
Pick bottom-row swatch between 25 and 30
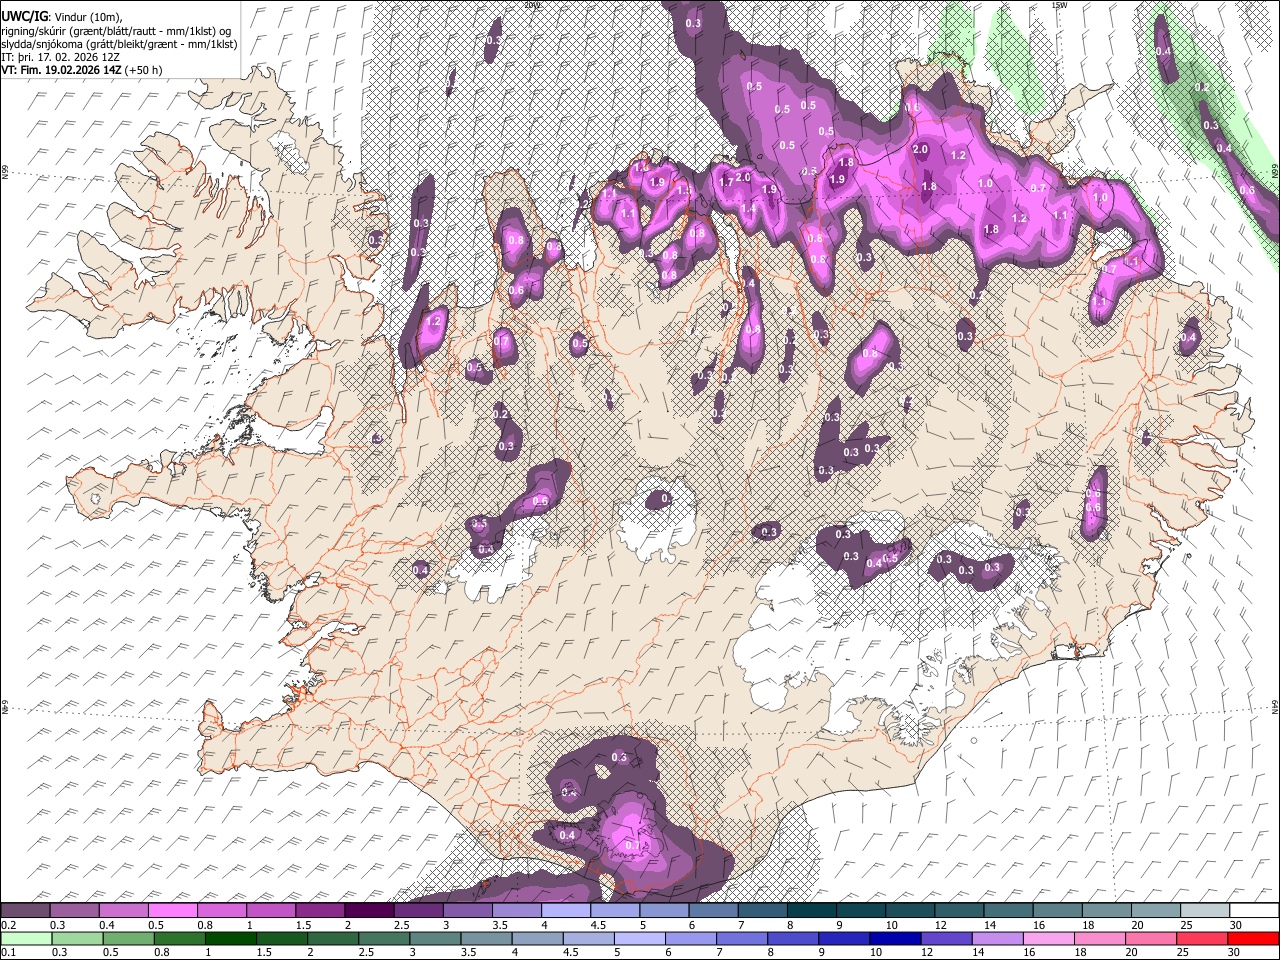pyautogui.click(x=1202, y=938)
